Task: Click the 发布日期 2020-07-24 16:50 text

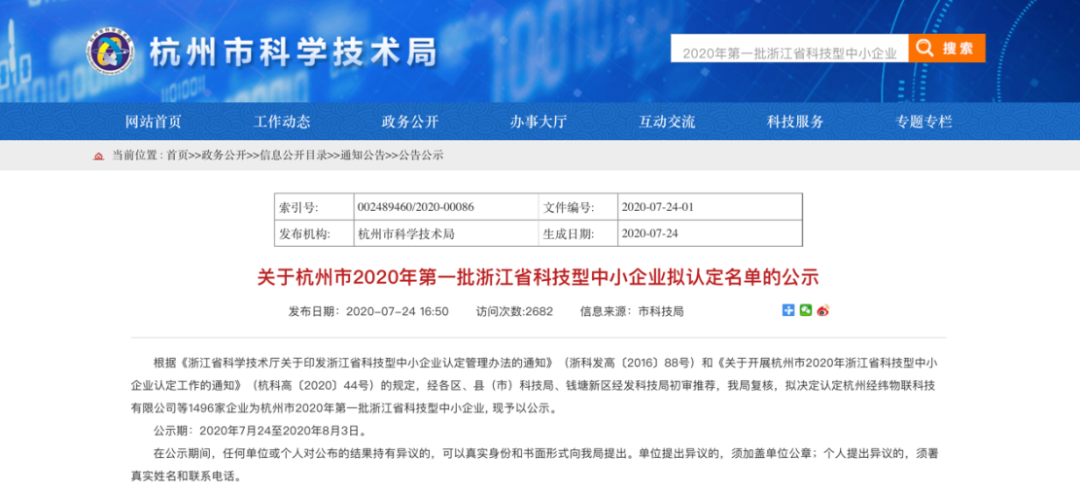Action: (x=368, y=311)
